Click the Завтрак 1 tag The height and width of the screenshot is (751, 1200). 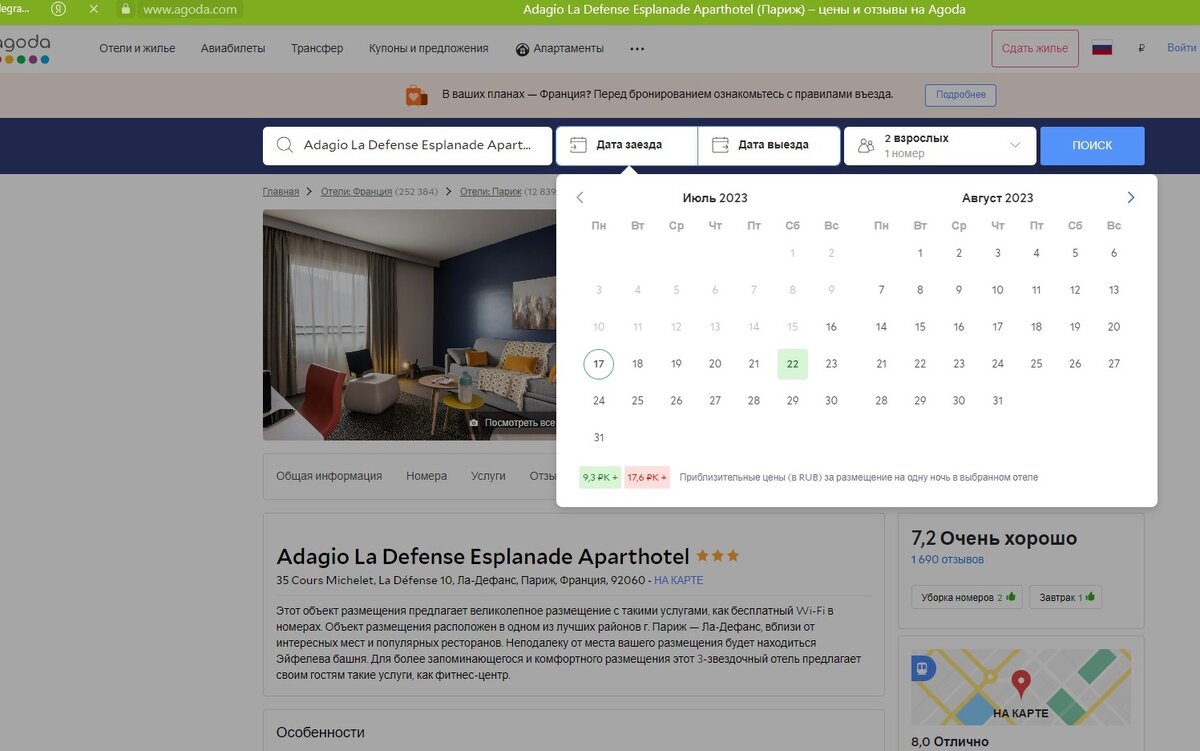tap(1065, 597)
